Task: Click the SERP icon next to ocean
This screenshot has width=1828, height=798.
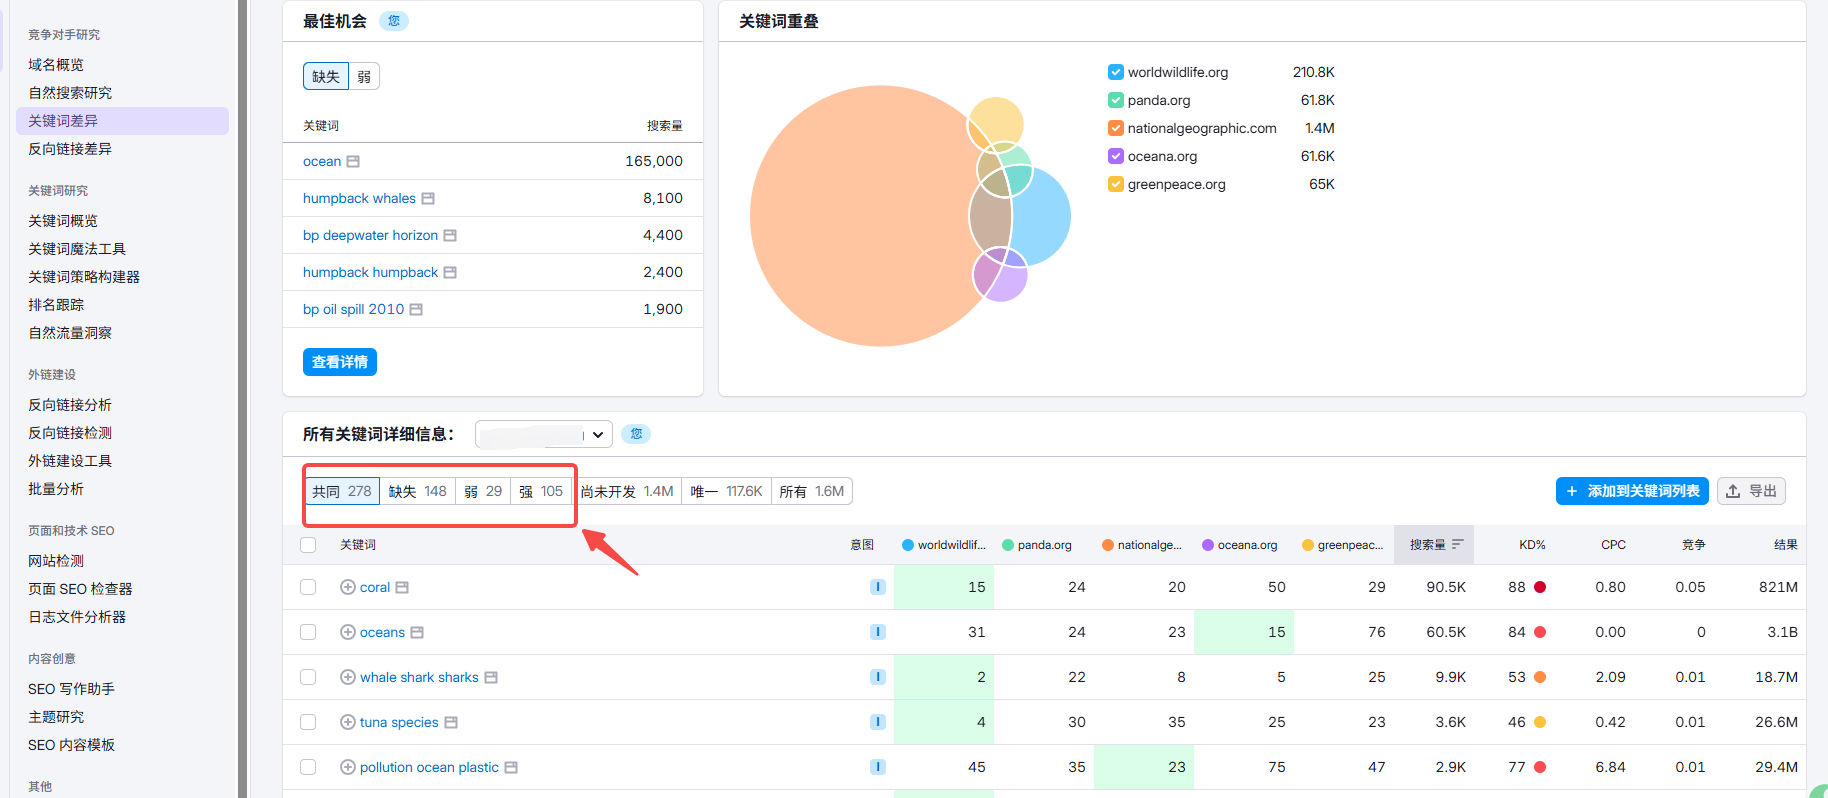Action: point(353,161)
